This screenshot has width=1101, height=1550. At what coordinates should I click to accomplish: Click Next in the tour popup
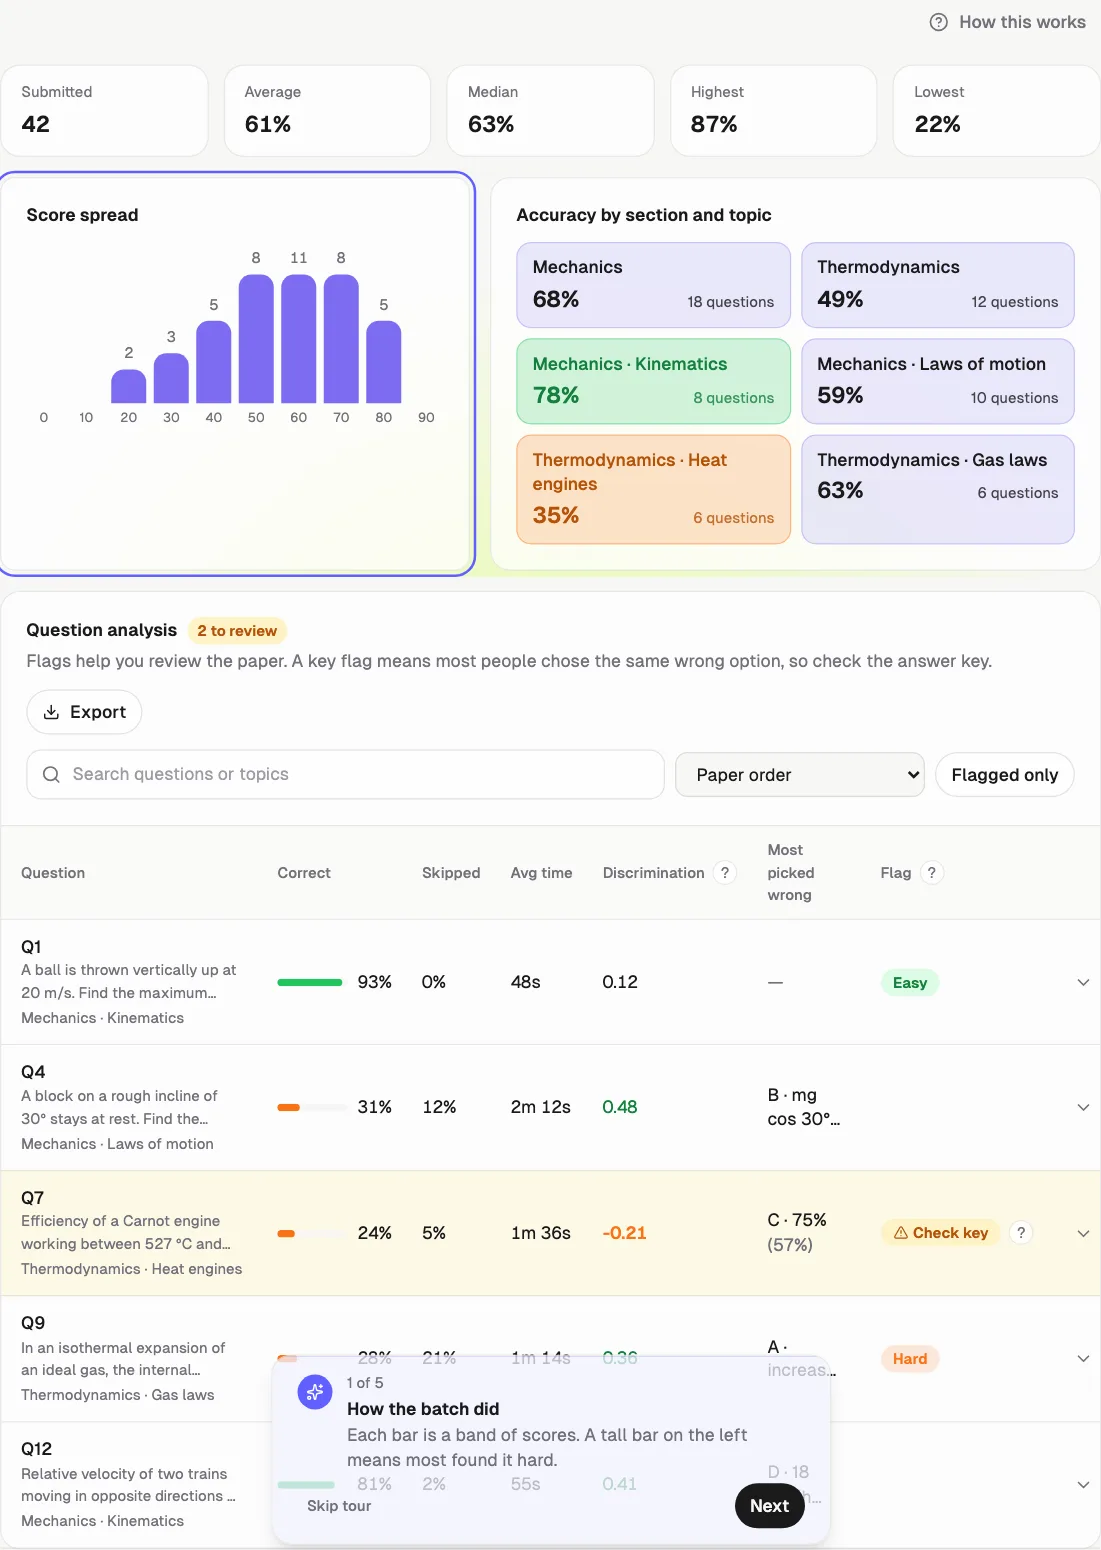770,1506
